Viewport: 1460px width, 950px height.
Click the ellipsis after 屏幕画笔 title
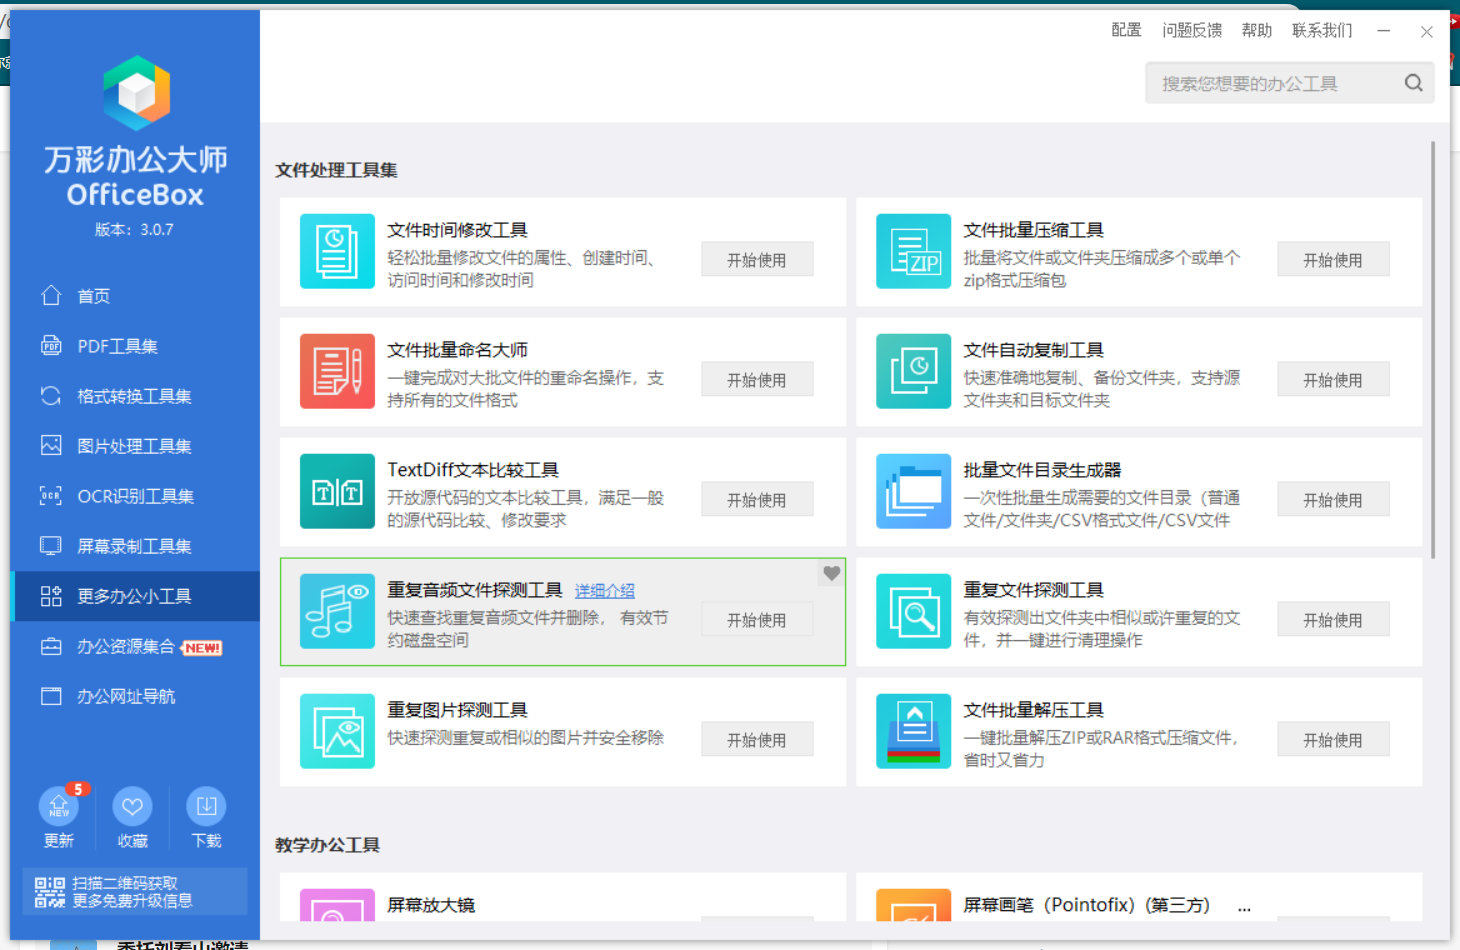coord(1244,909)
